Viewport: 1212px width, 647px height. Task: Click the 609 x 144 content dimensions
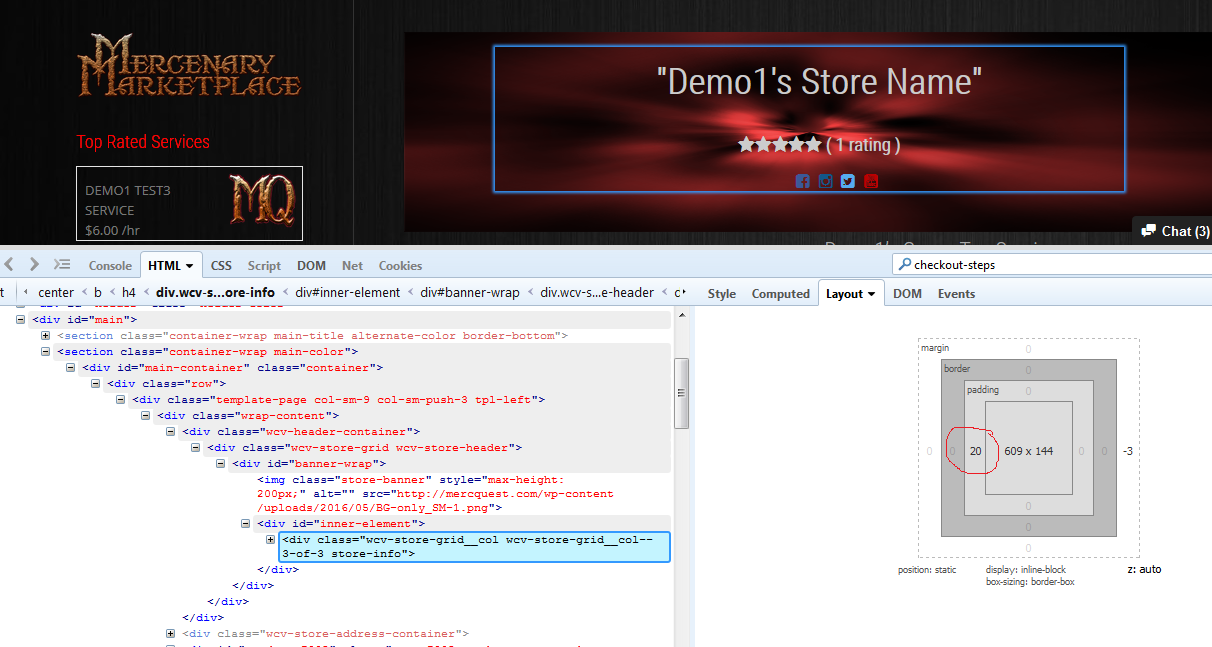[x=1029, y=451]
